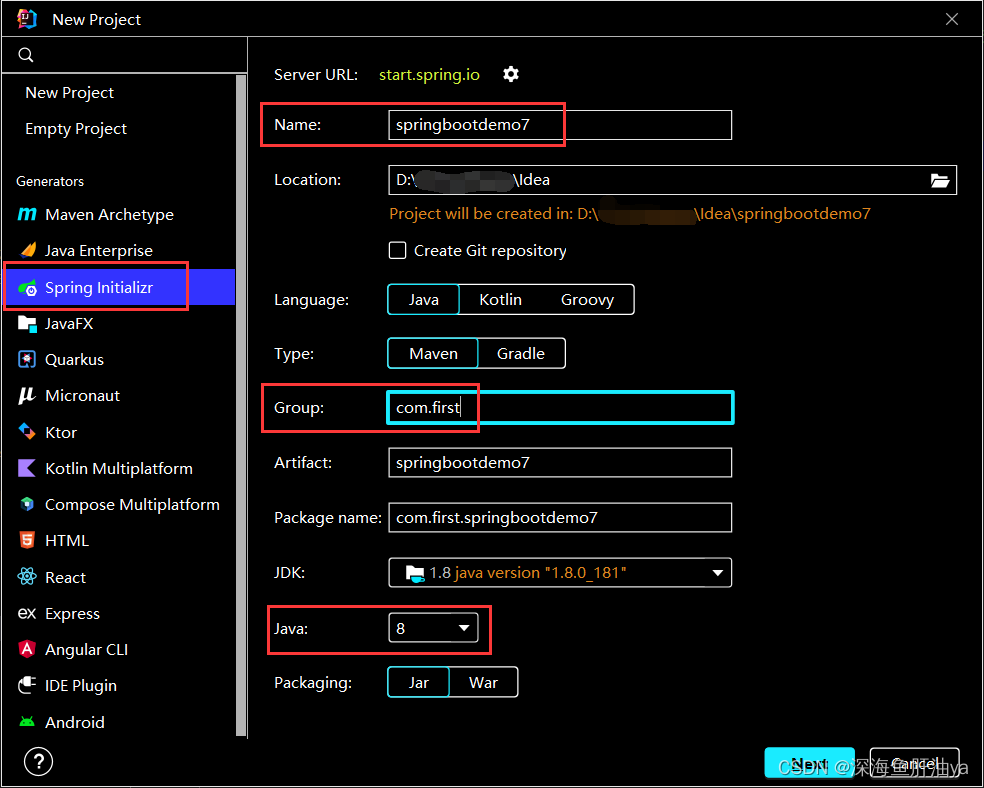Click the Name input field

pyautogui.click(x=560, y=125)
